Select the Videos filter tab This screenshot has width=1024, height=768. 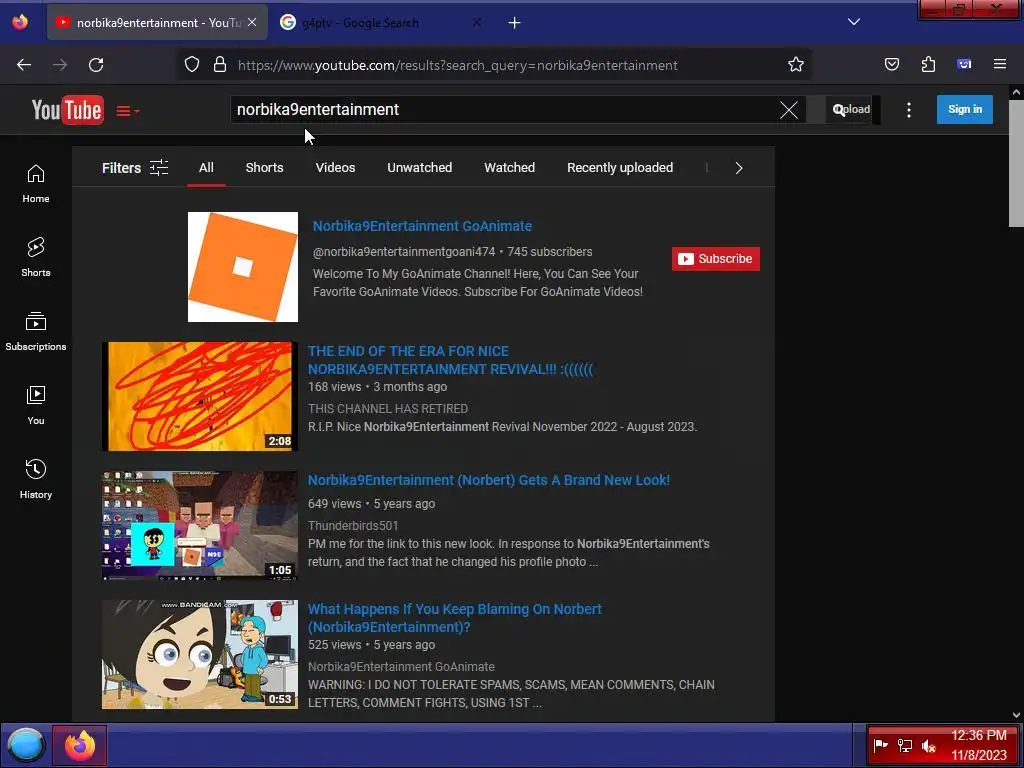tap(336, 168)
